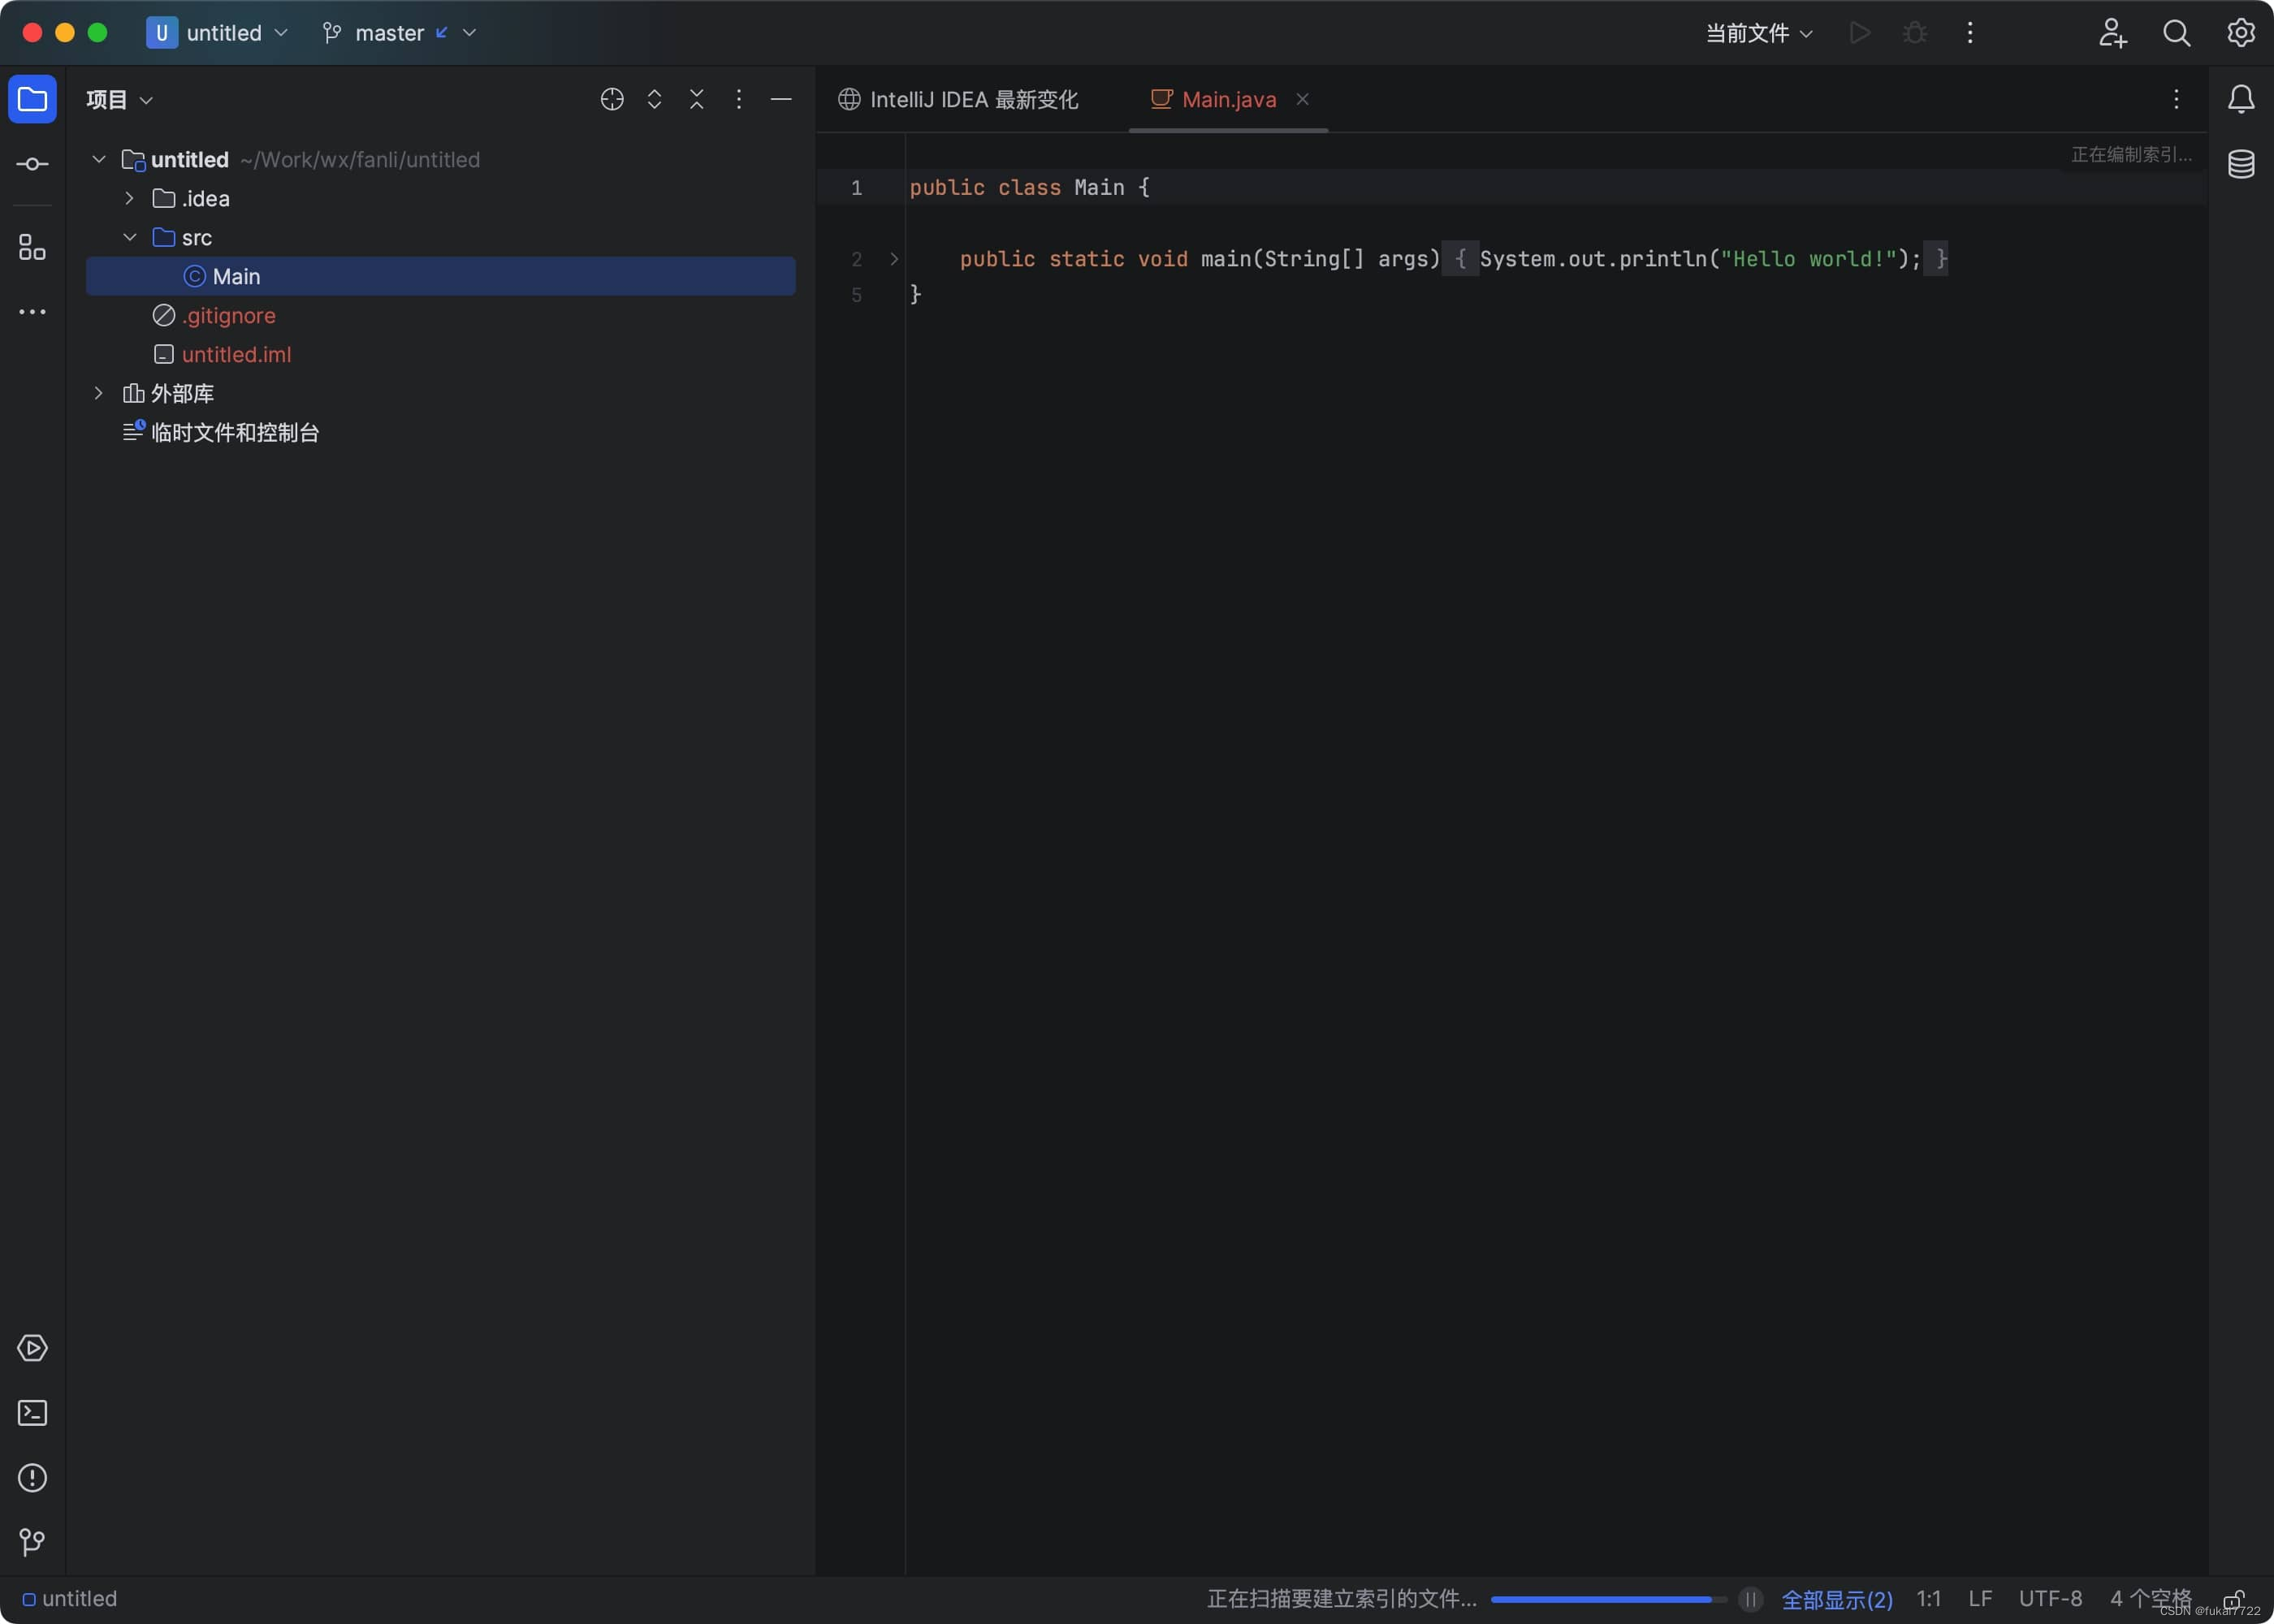Click the 'untitled.iml' module file
This screenshot has height=1624, width=2274.
[236, 355]
